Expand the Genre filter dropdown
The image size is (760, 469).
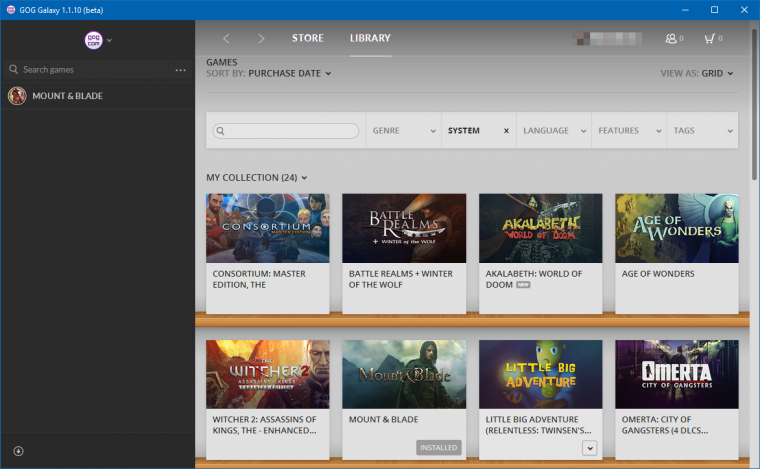pos(404,131)
